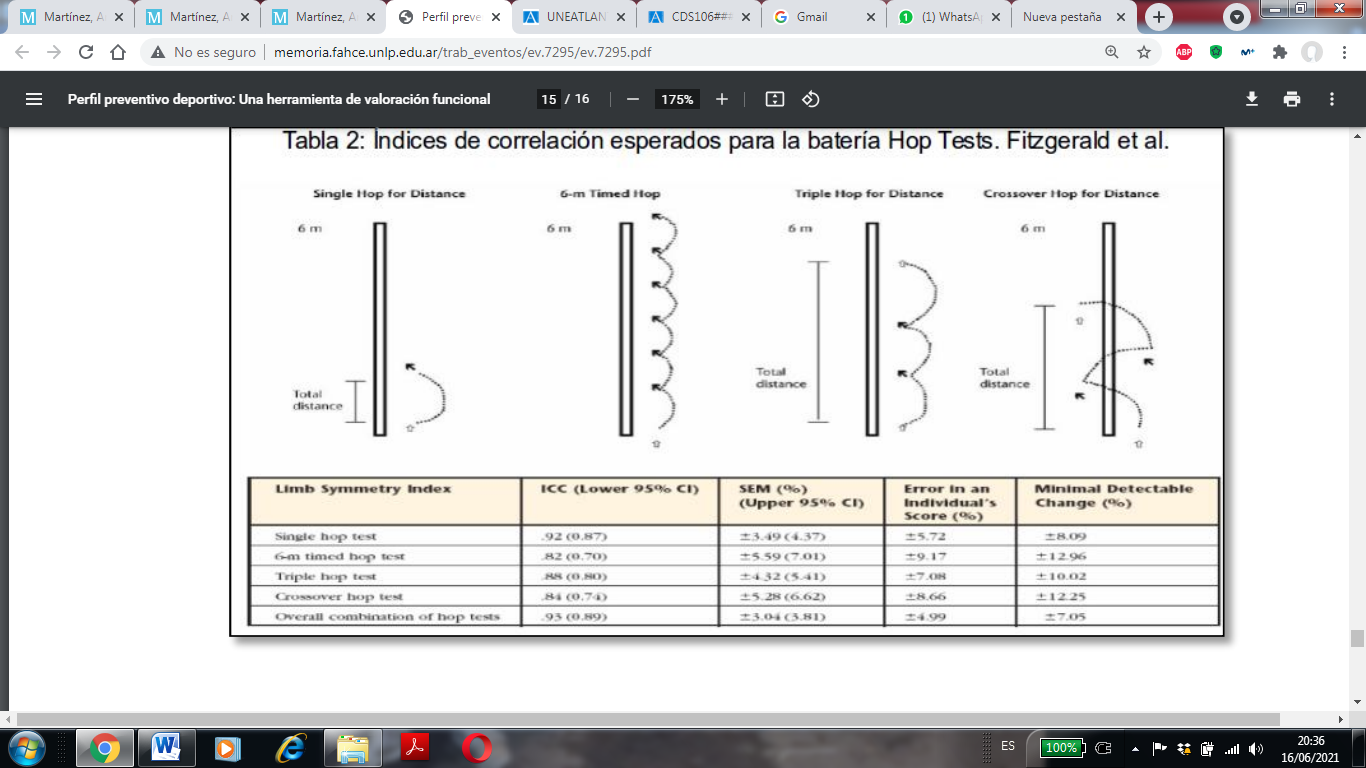Switch to the UNEATLAN tab

coord(574,17)
